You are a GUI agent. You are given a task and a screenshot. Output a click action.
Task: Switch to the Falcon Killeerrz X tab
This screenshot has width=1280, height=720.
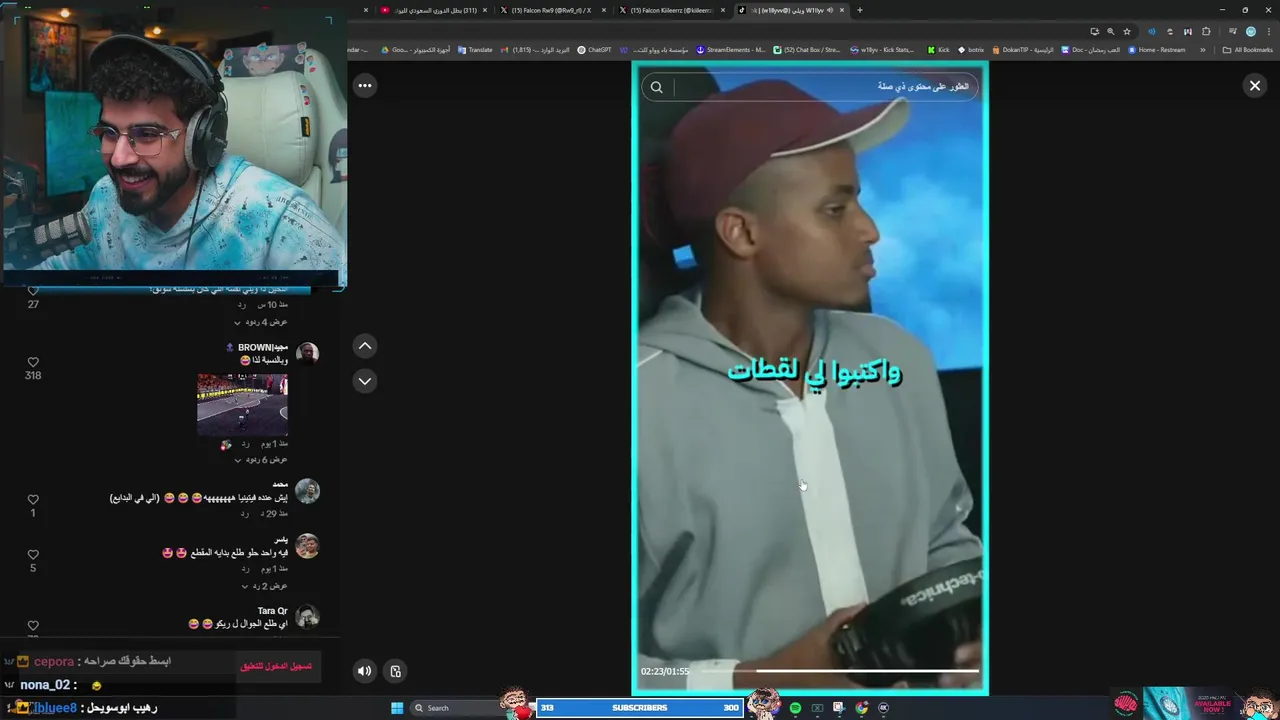[x=672, y=10]
